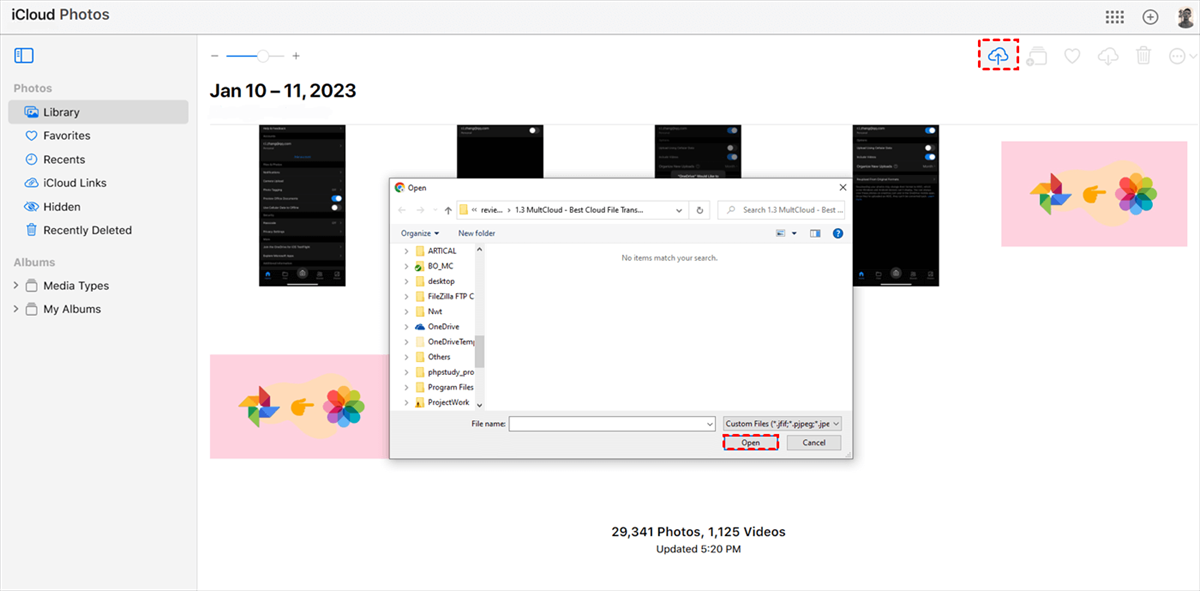The height and width of the screenshot is (591, 1200).
Task: Adjust the thumbnail zoom slider handle
Action: pos(262,56)
